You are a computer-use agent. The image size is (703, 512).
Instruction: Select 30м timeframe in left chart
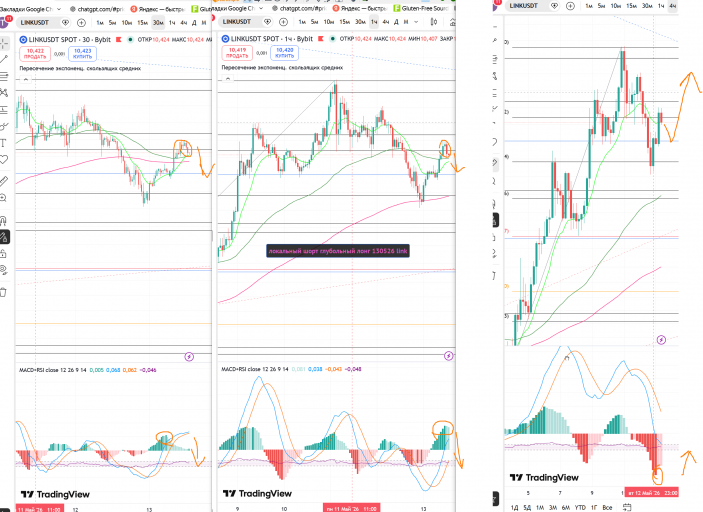(x=158, y=22)
